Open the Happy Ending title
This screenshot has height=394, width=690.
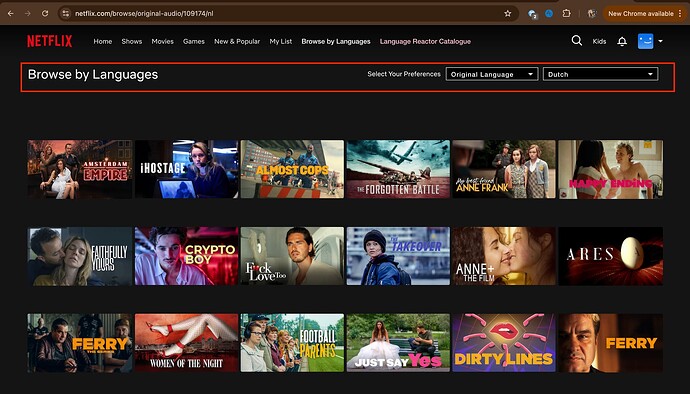[610, 169]
